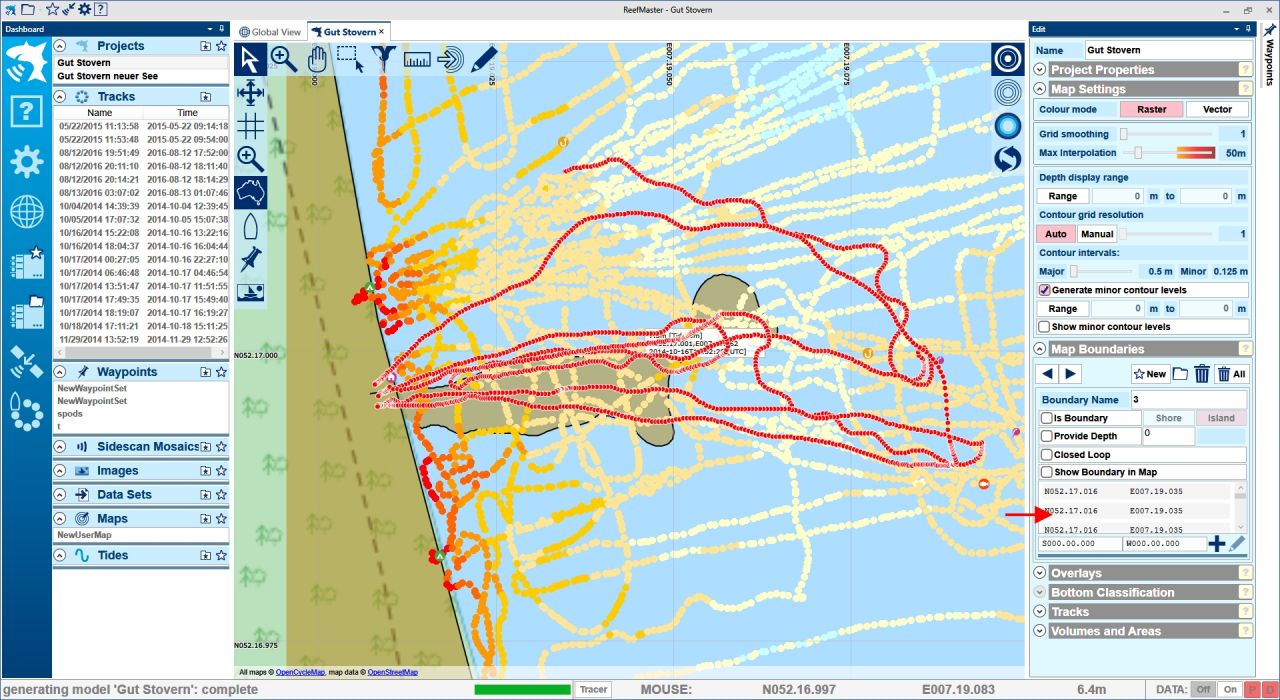1280x700 pixels.
Task: Select Vector colour mode
Action: tap(1217, 109)
